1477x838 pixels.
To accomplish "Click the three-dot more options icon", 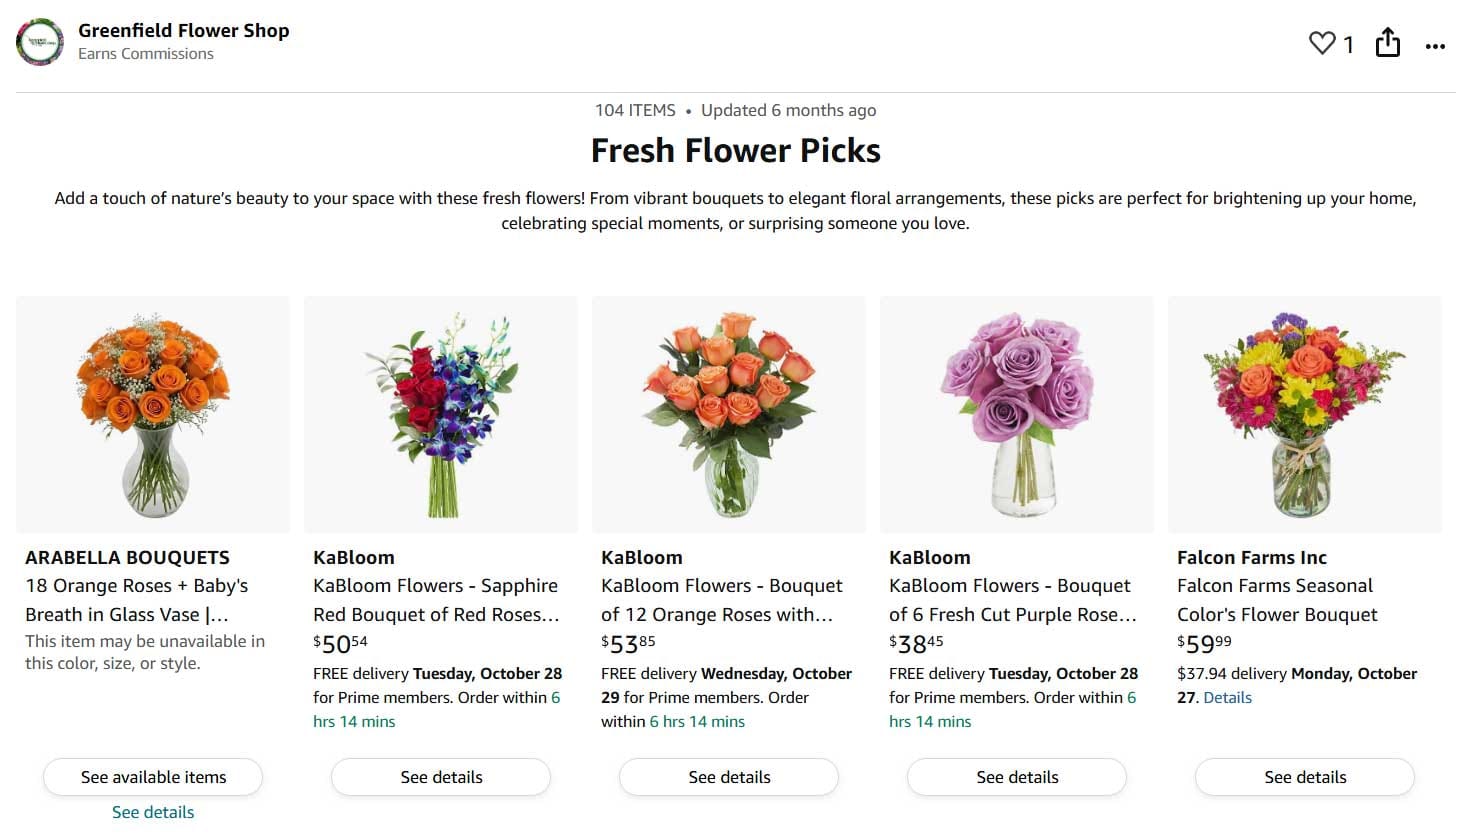I will click(1436, 46).
